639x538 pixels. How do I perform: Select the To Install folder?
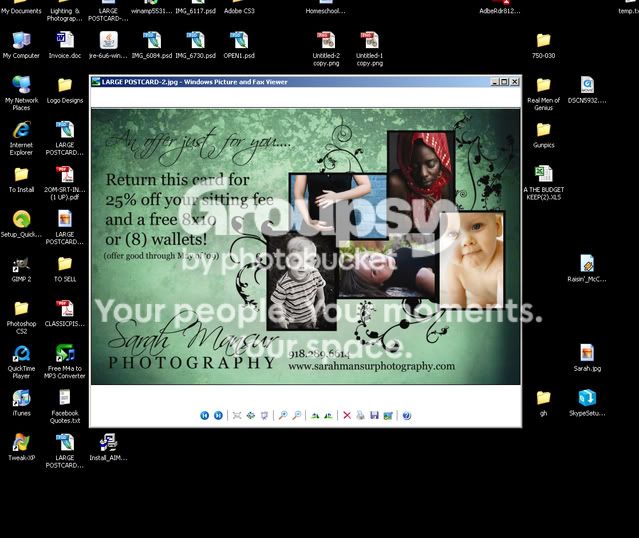[x=21, y=179]
